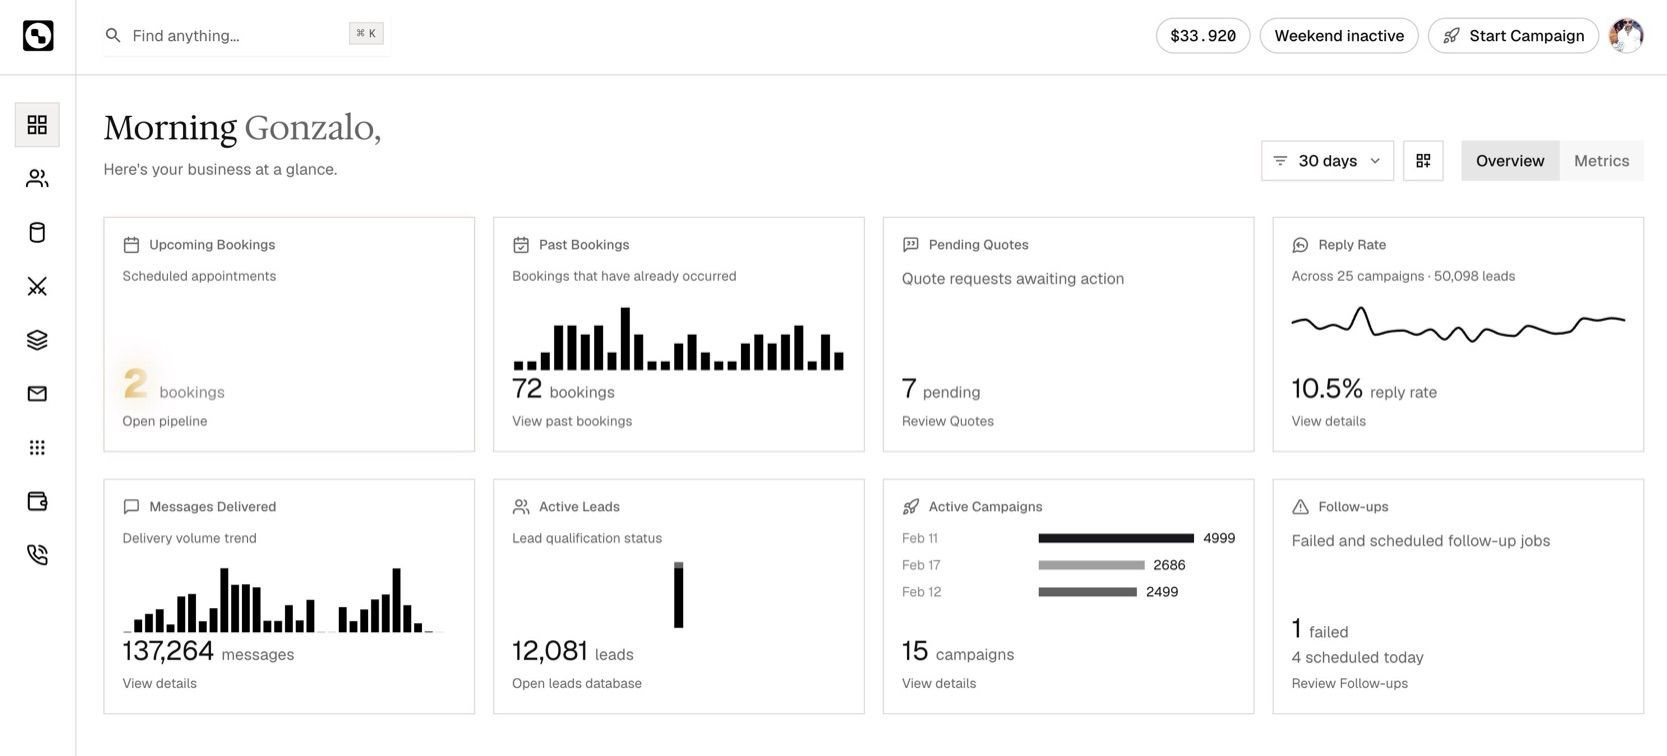Click the Open leads database link
Viewport: 1667px width, 756px height.
577,683
